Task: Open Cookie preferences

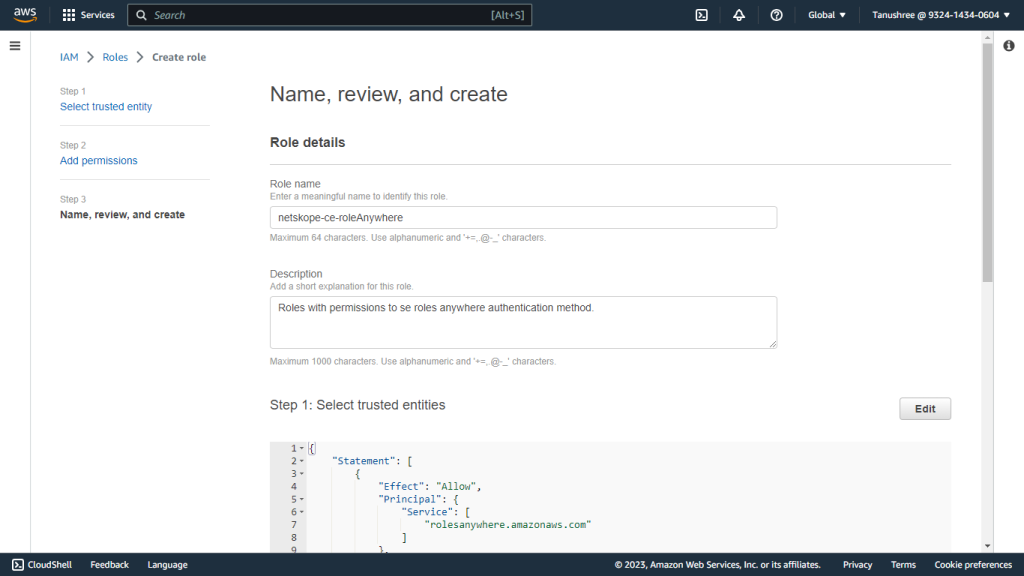Action: click(x=973, y=565)
